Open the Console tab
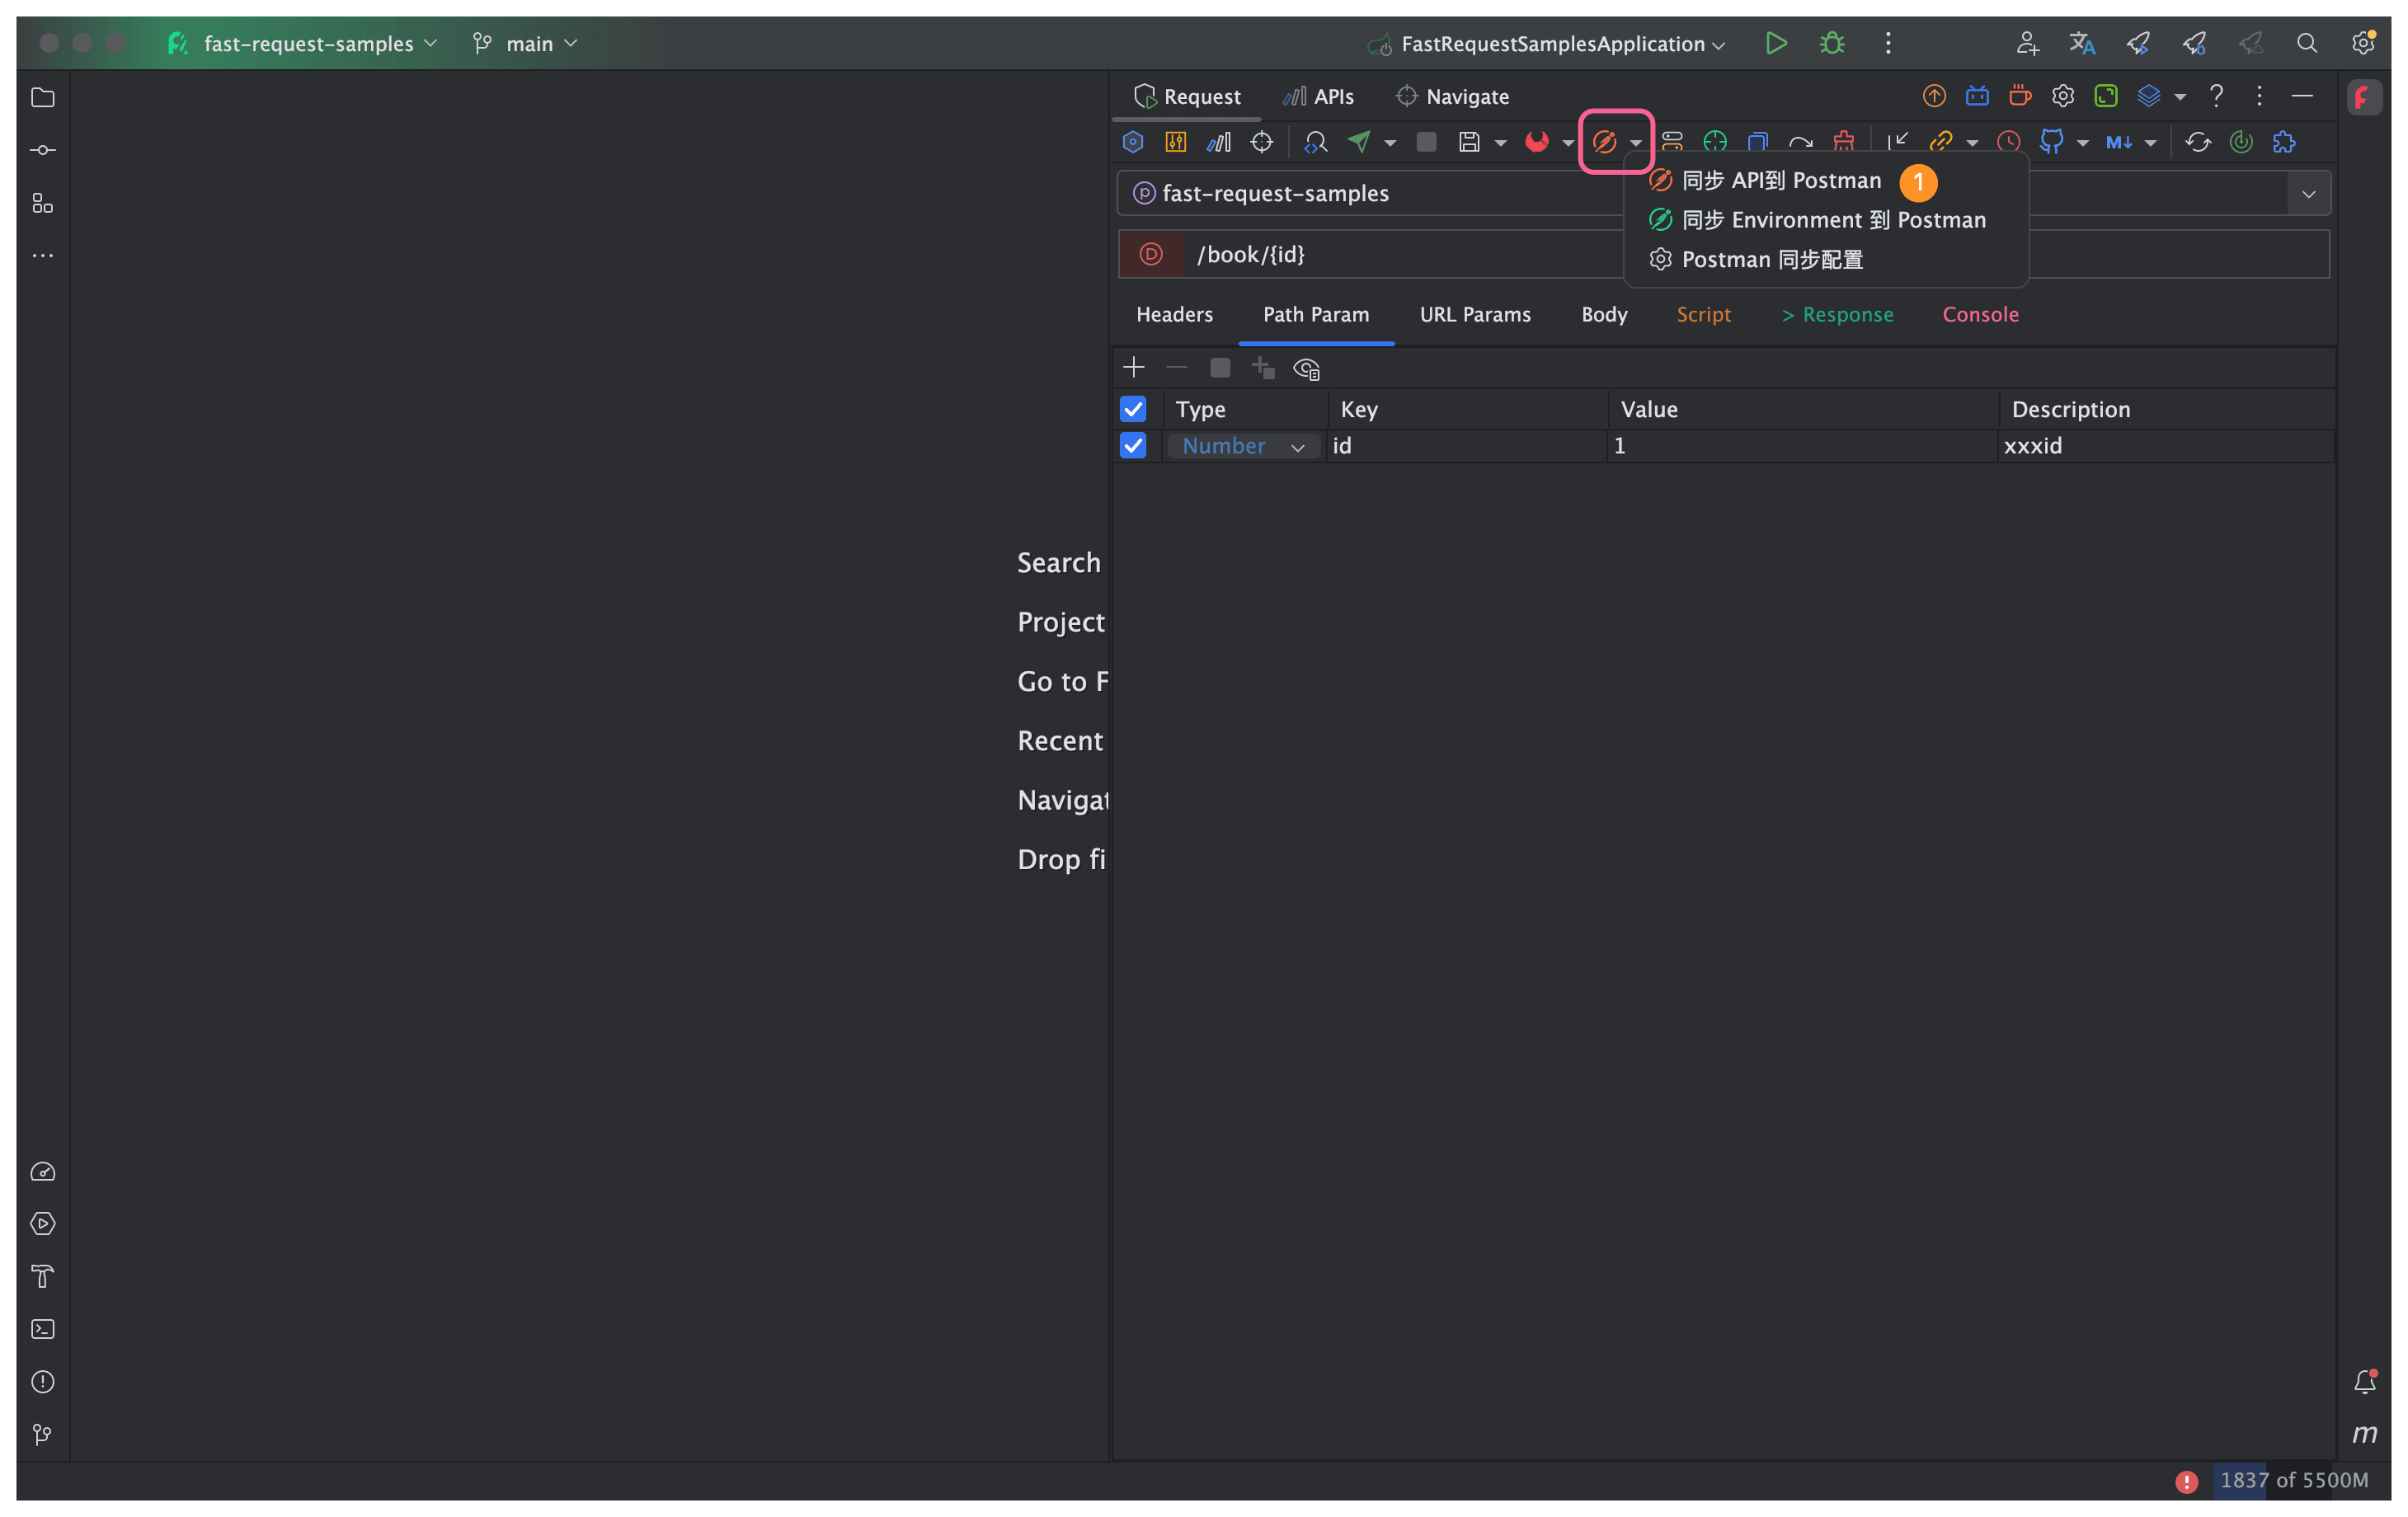This screenshot has width=2408, height=1517. (x=1980, y=315)
